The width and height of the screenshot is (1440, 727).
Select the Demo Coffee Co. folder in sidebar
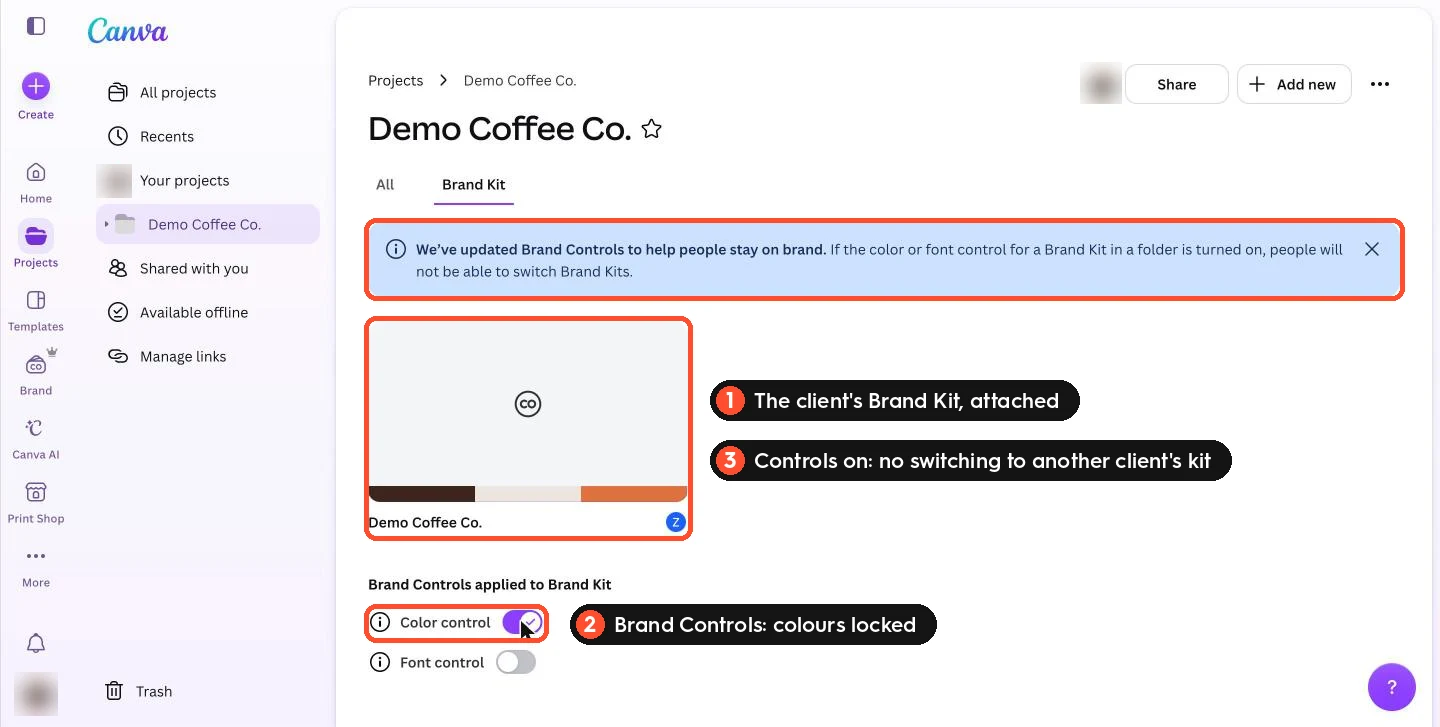[x=208, y=224]
